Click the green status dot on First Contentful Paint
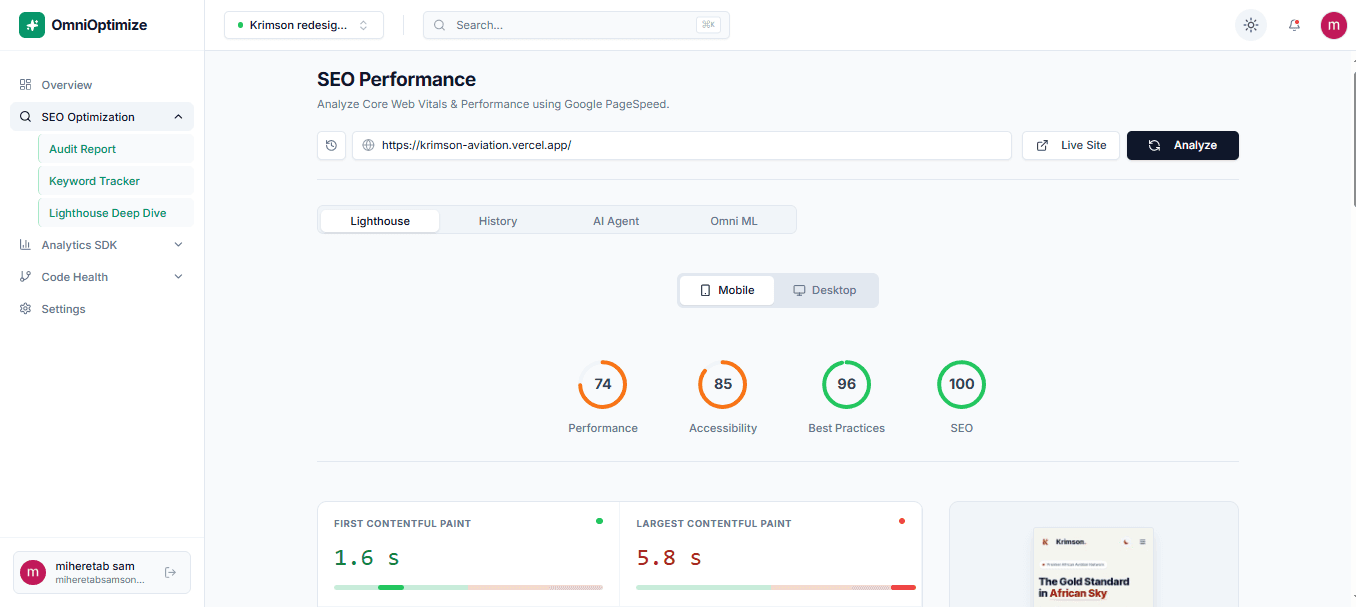 [x=599, y=520]
